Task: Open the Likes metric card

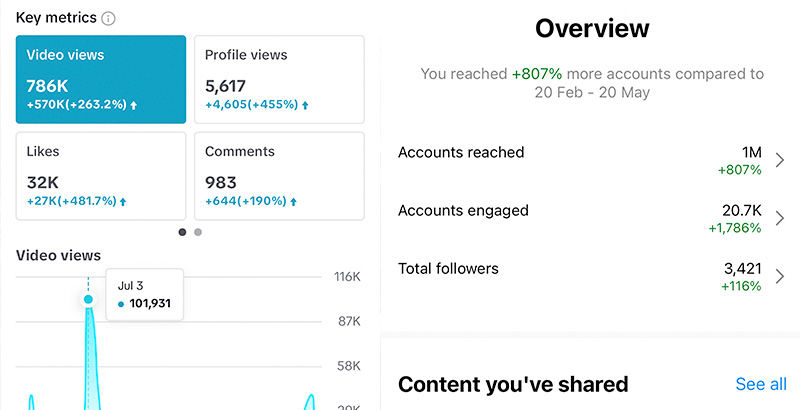Action: pos(101,176)
